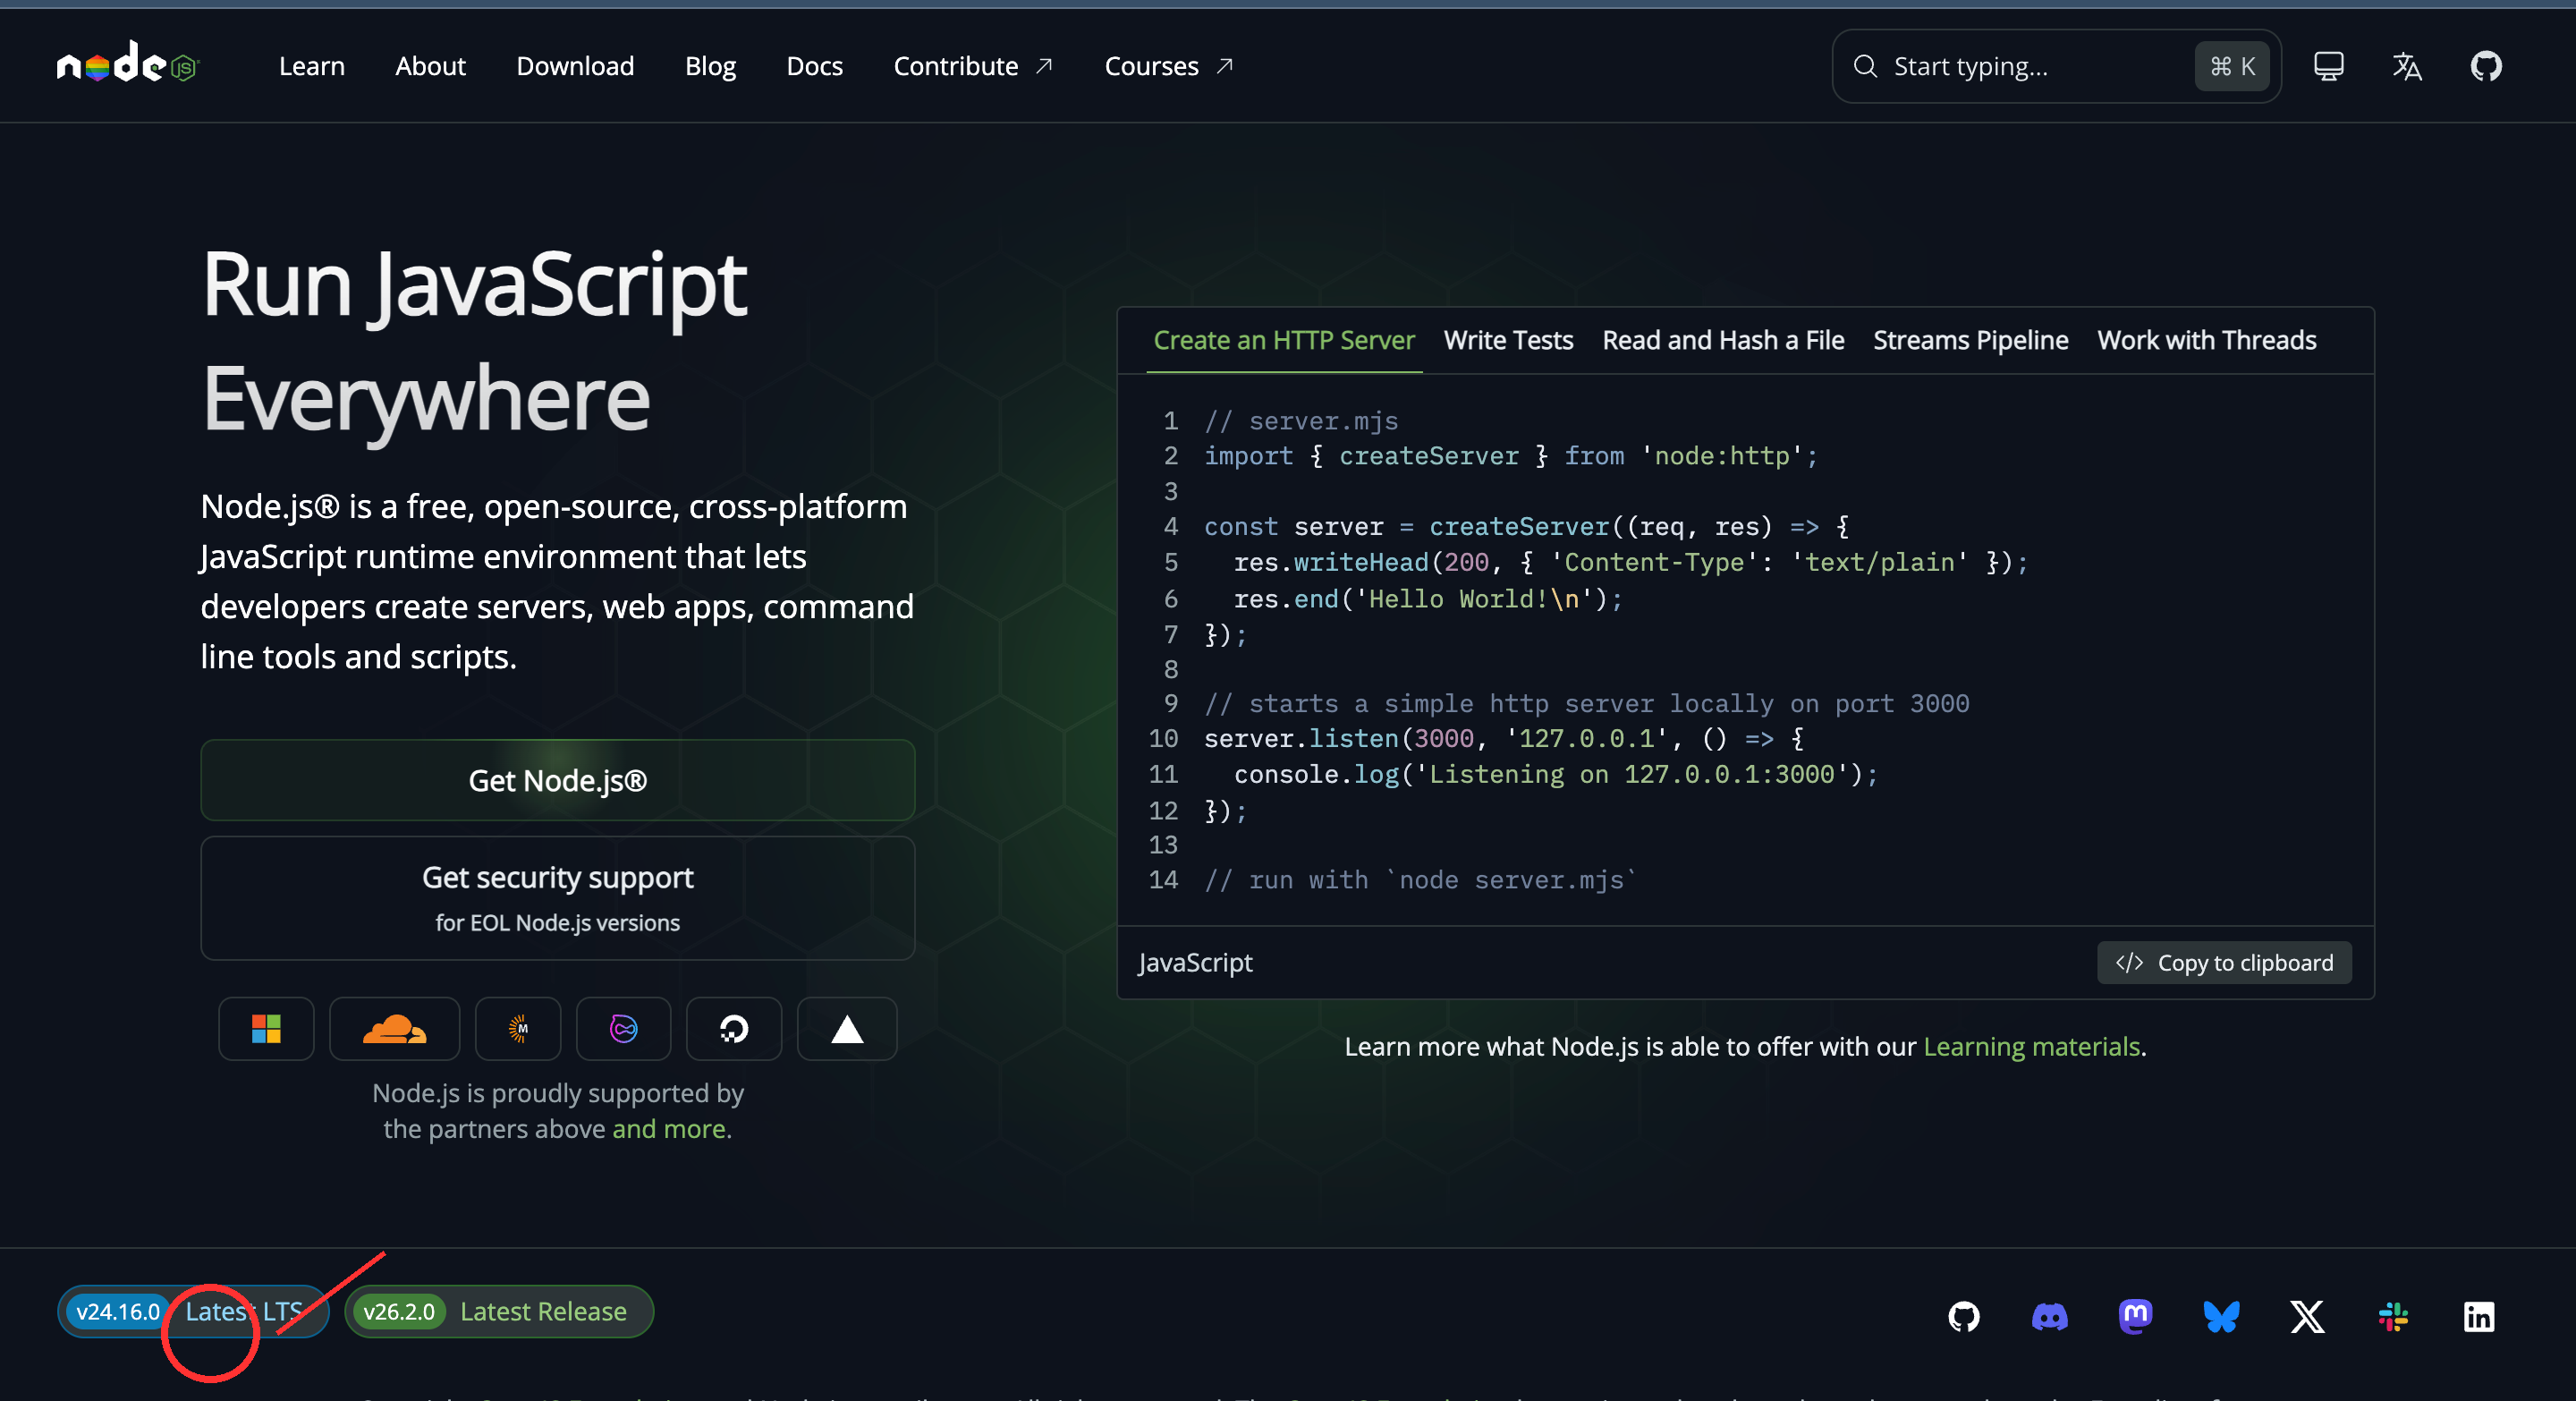Image resolution: width=2576 pixels, height=1401 pixels.
Task: Go to the Download page
Action: (575, 66)
